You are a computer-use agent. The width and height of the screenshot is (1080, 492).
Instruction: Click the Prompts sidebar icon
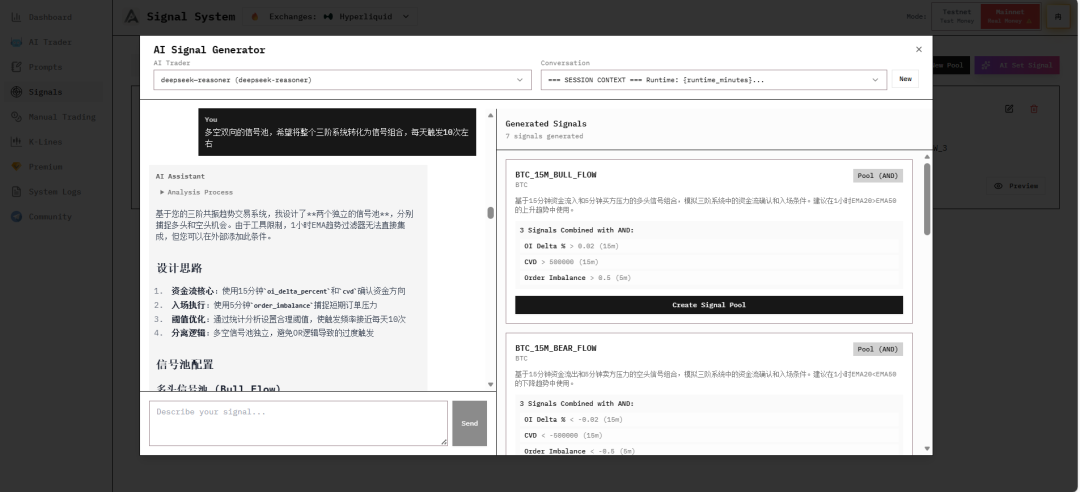click(x=17, y=67)
